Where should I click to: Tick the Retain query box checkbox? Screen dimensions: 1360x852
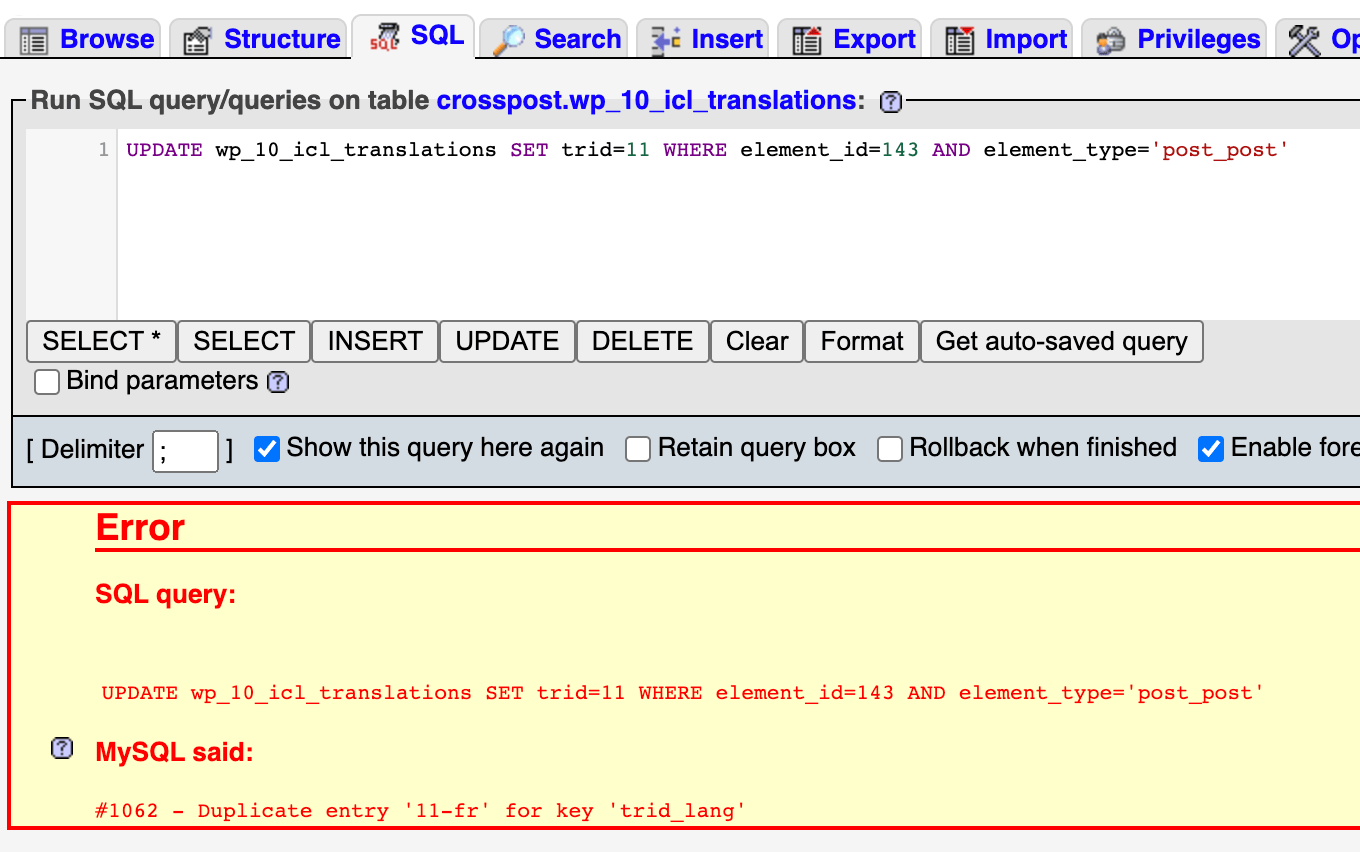tap(638, 449)
